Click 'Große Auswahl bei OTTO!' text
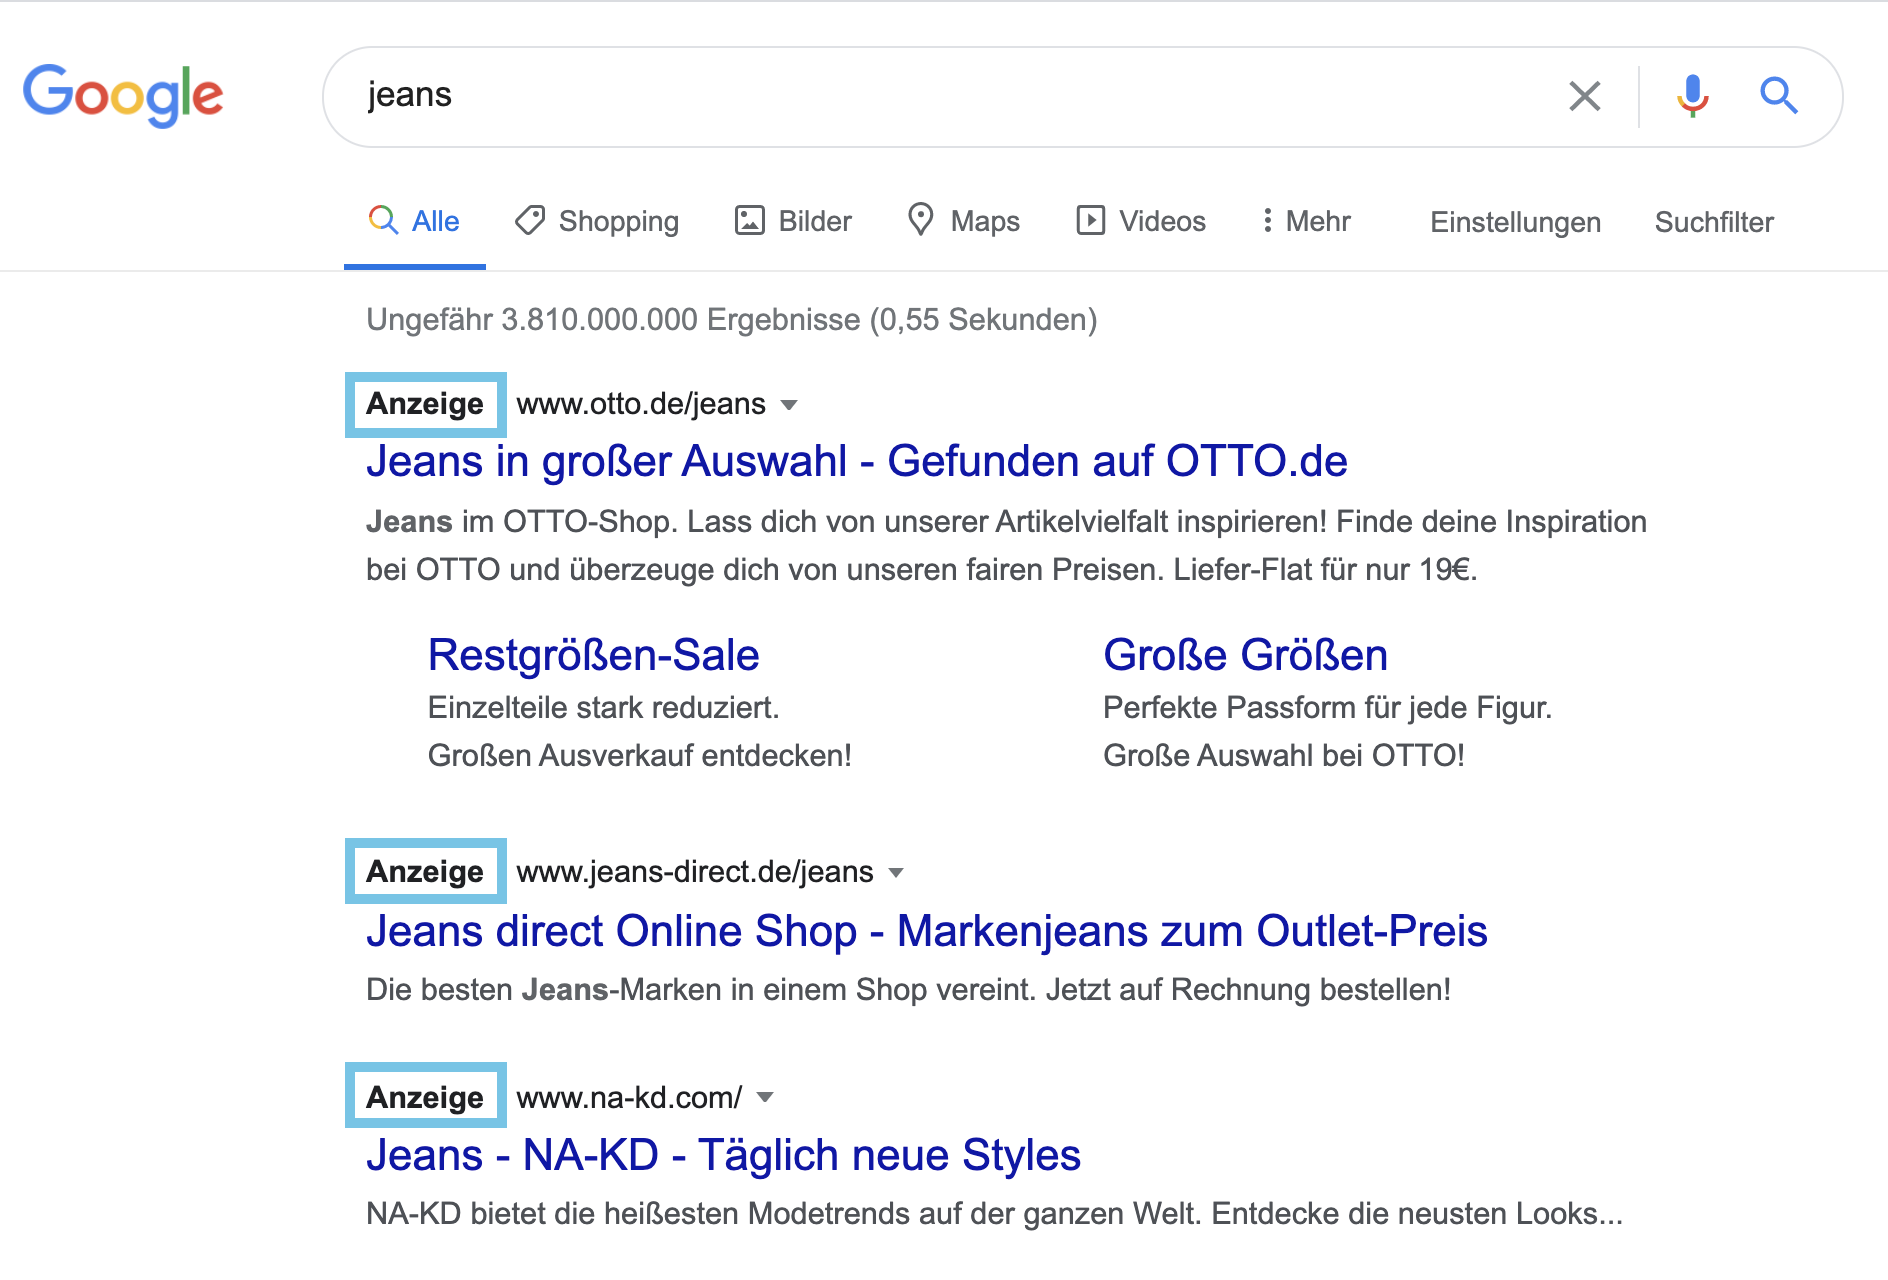Viewport: 1888px width, 1280px height. [x=1284, y=756]
